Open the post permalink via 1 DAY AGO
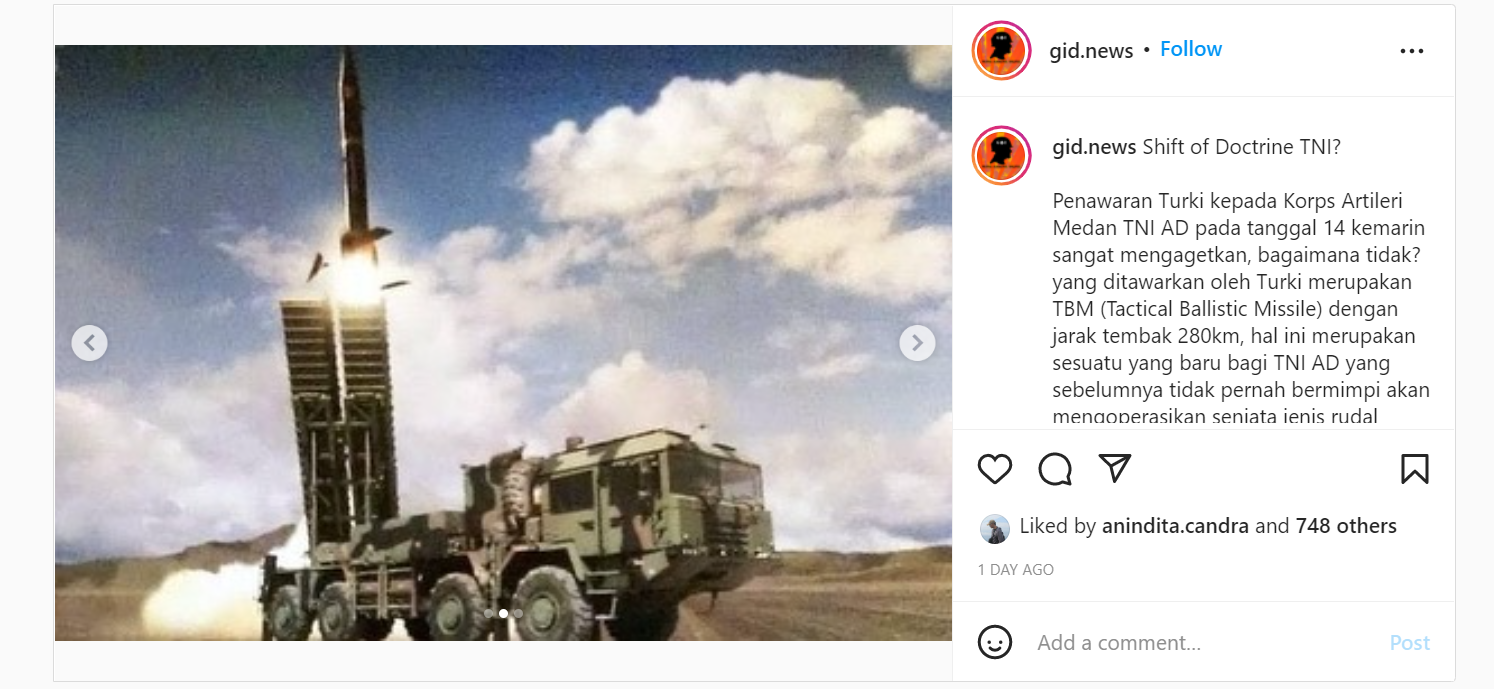Screen dimensions: 1494x689 (x=1016, y=570)
